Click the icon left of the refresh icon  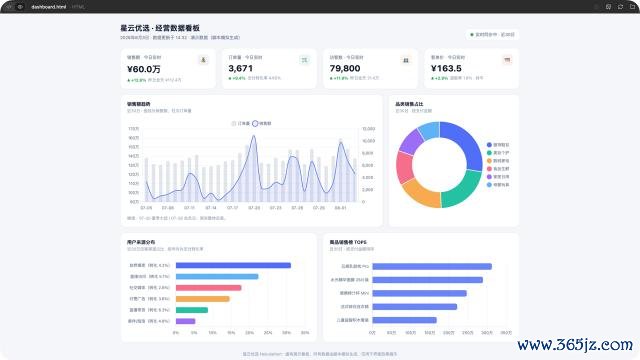click(608, 7)
